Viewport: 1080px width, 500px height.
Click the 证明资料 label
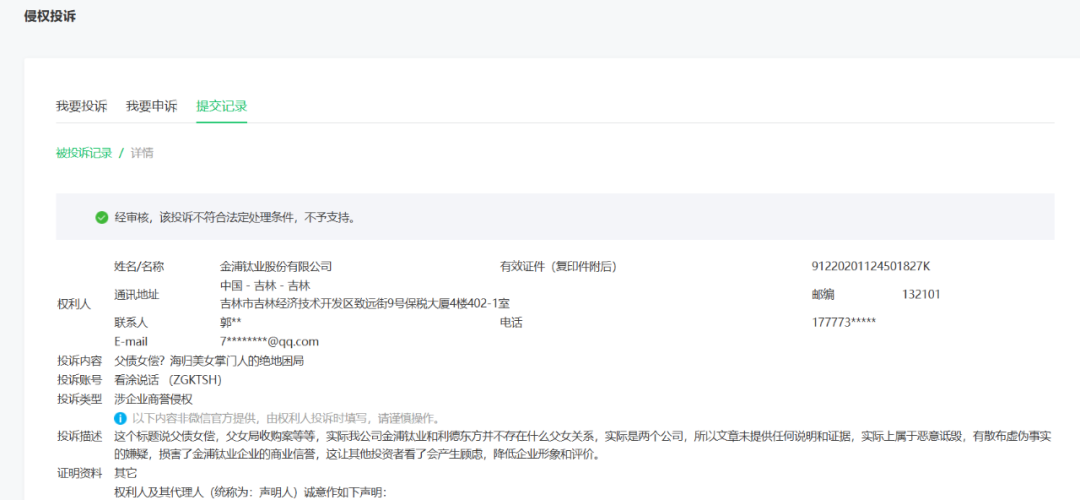pyautogui.click(x=79, y=473)
